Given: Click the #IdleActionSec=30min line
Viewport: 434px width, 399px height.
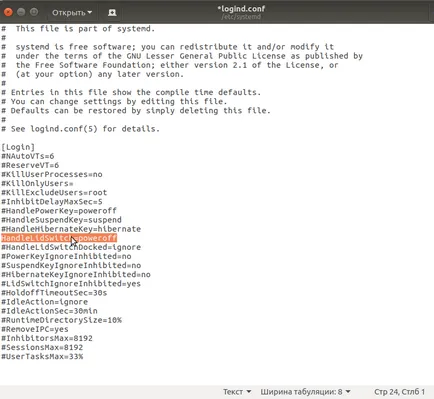Looking at the screenshot, I should (49, 311).
